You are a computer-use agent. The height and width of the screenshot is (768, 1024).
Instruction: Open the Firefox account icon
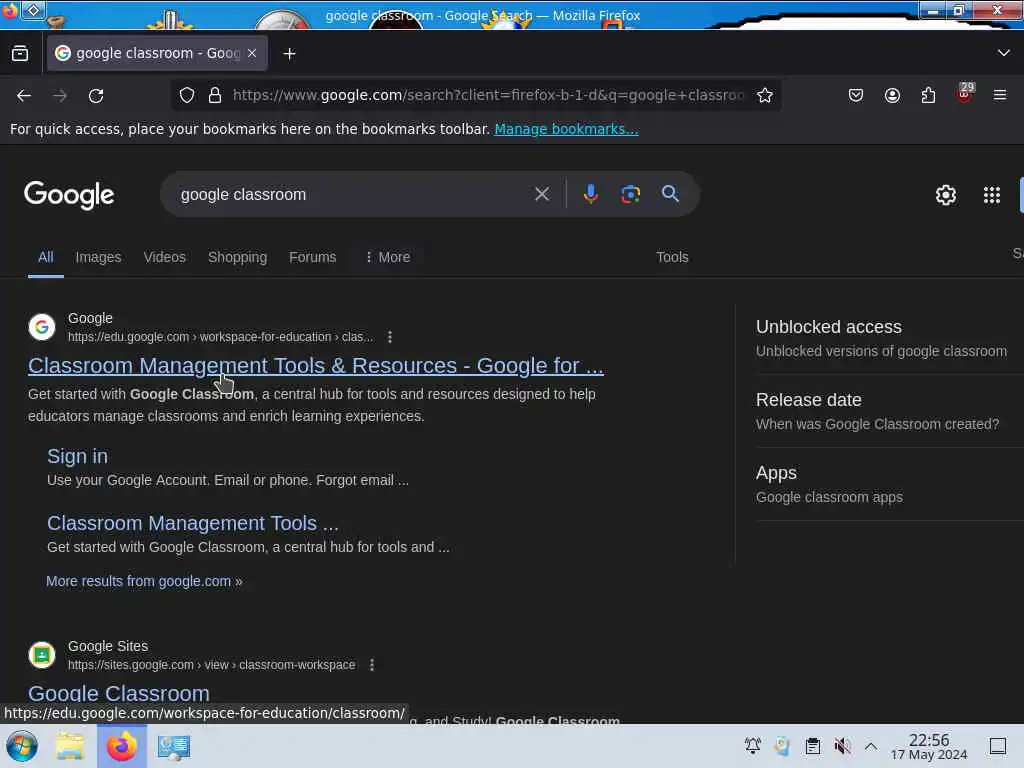point(892,95)
